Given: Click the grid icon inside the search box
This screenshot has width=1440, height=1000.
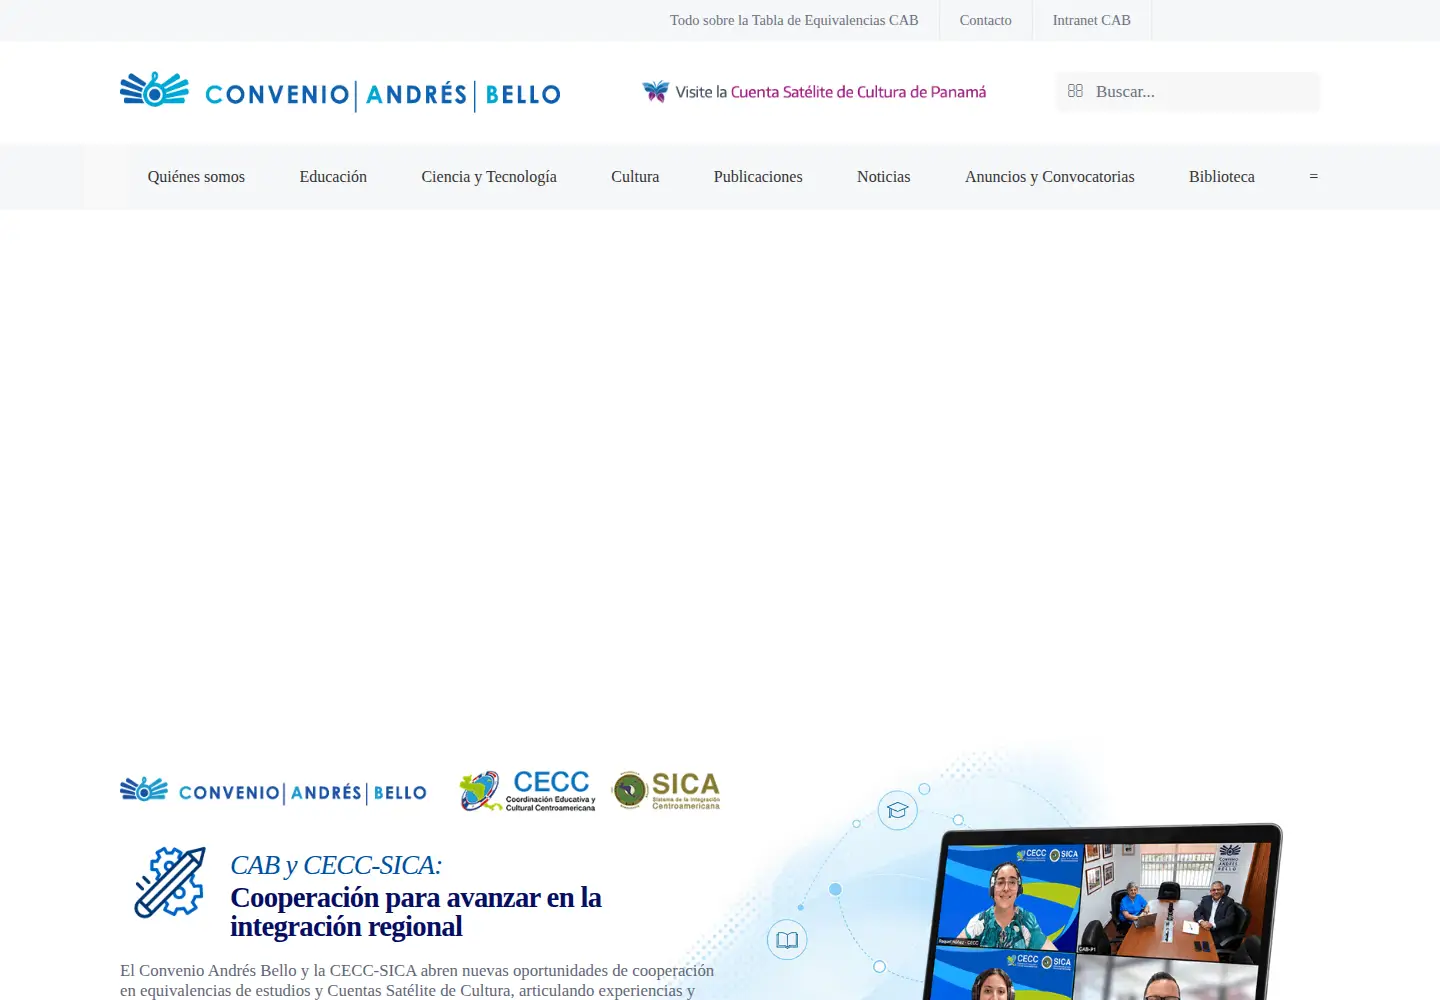Looking at the screenshot, I should point(1075,91).
